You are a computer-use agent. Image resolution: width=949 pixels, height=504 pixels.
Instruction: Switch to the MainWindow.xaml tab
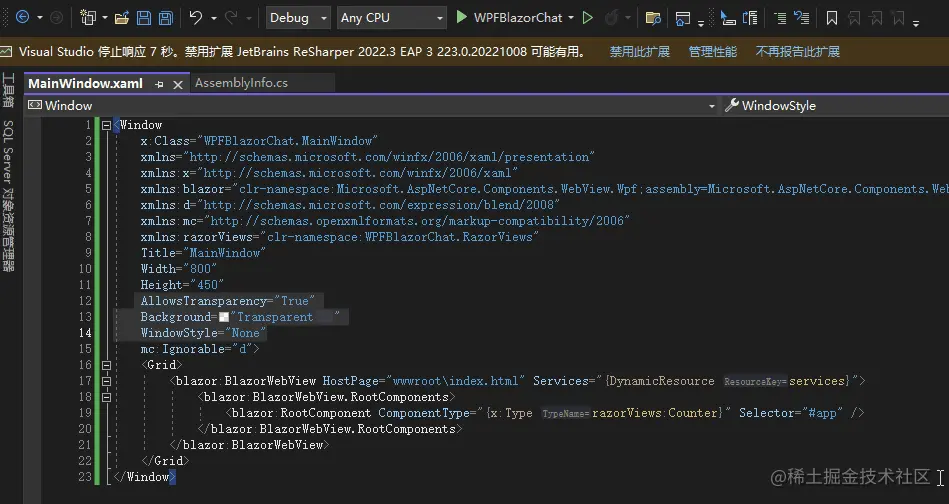85,83
